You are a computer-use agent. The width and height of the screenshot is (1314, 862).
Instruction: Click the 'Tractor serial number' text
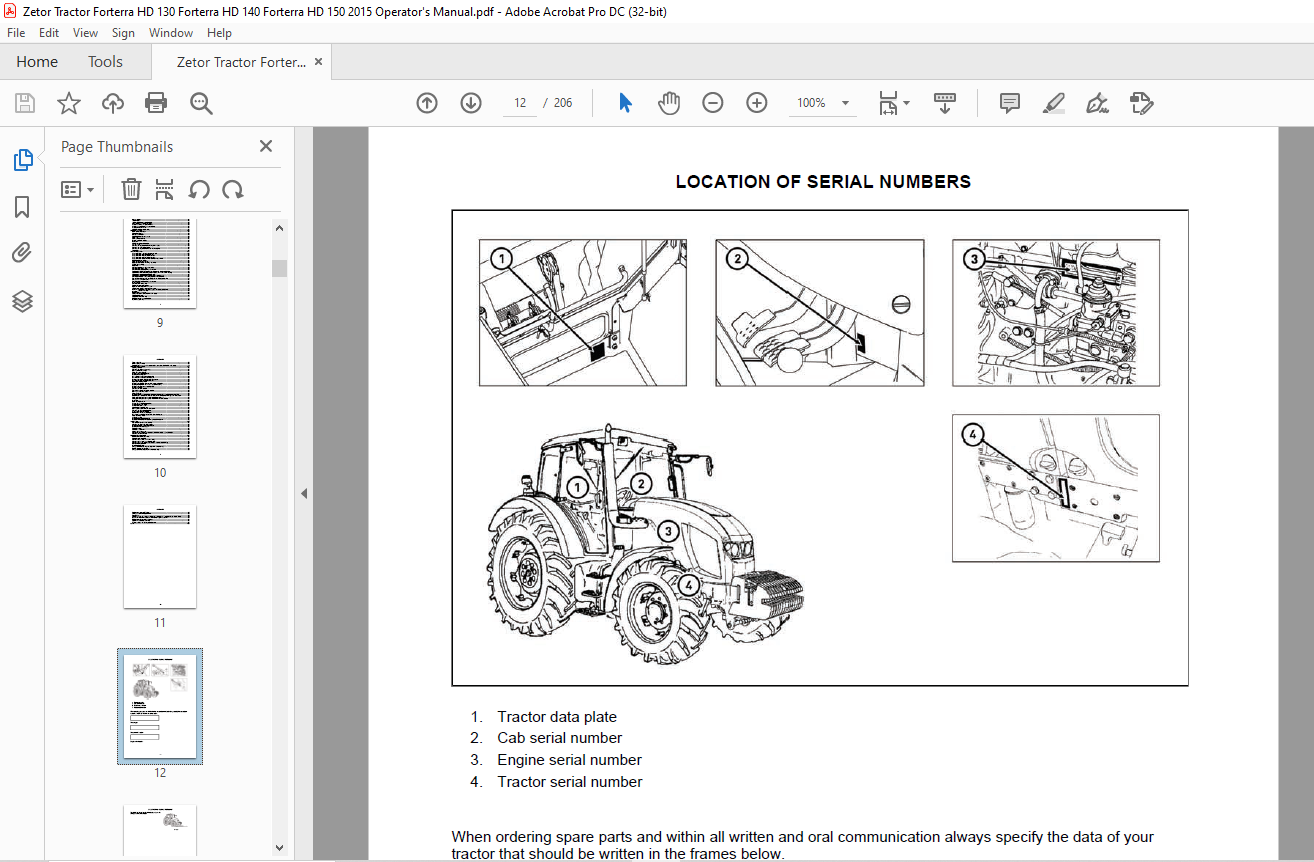pos(570,782)
